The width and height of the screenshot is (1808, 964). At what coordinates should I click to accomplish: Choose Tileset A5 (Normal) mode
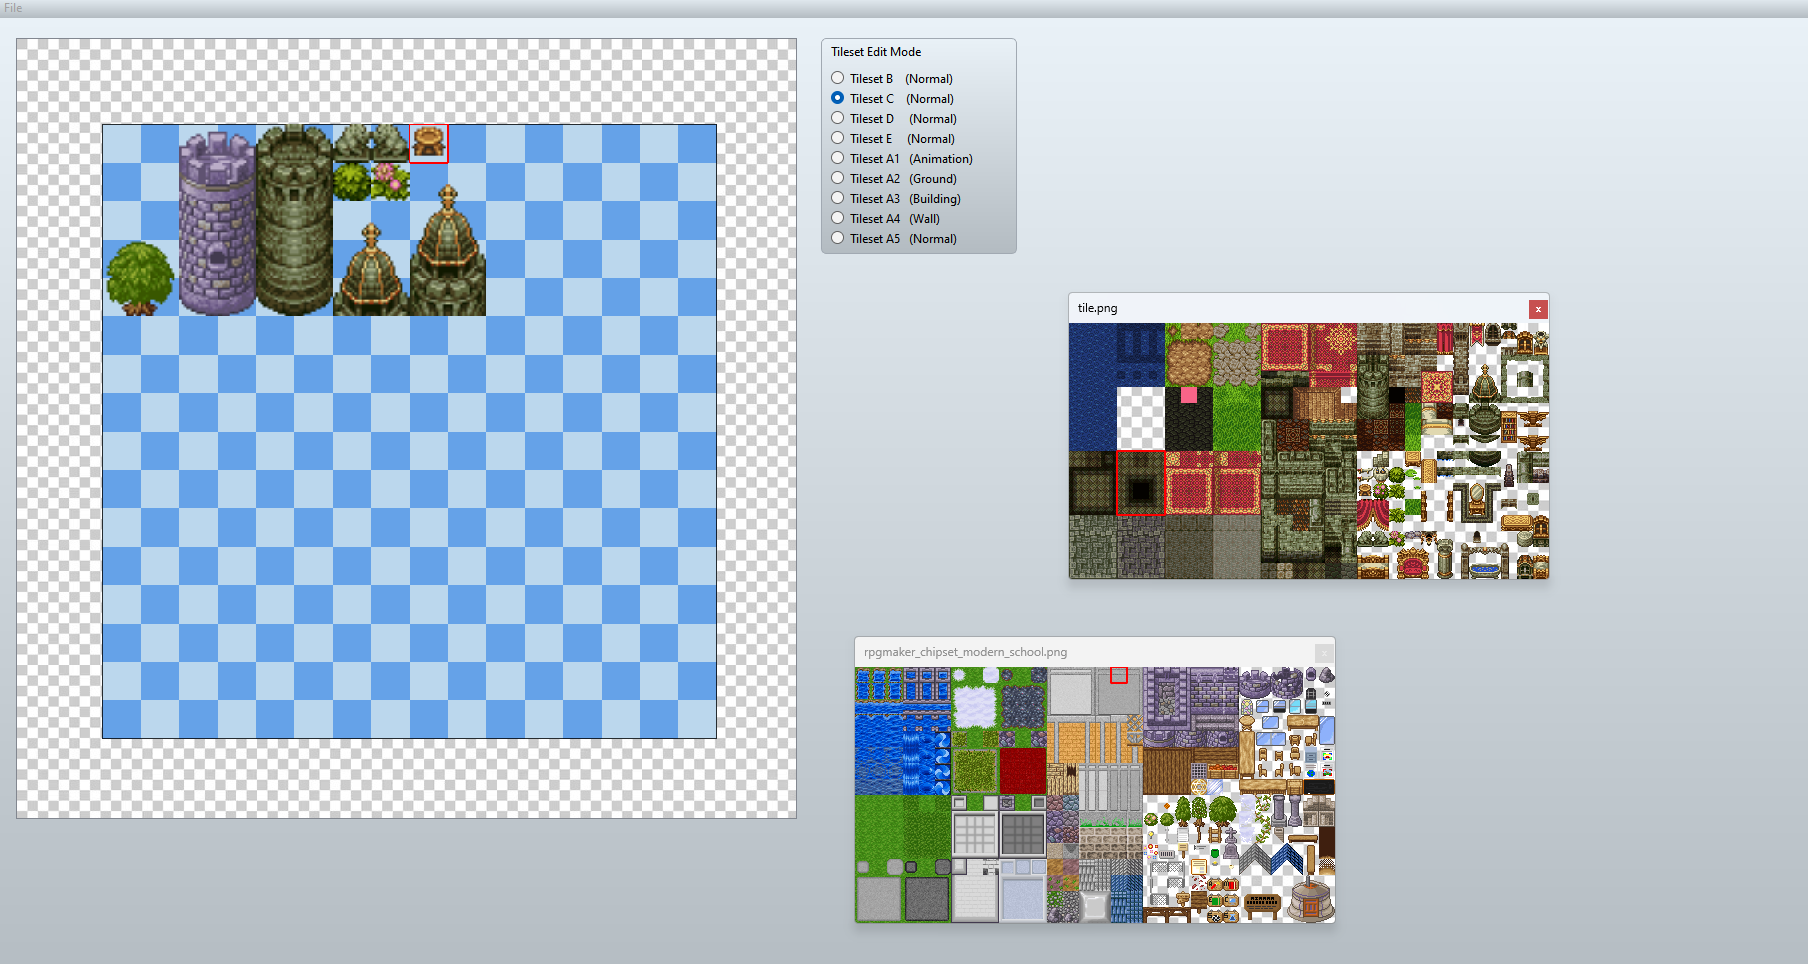(894, 238)
